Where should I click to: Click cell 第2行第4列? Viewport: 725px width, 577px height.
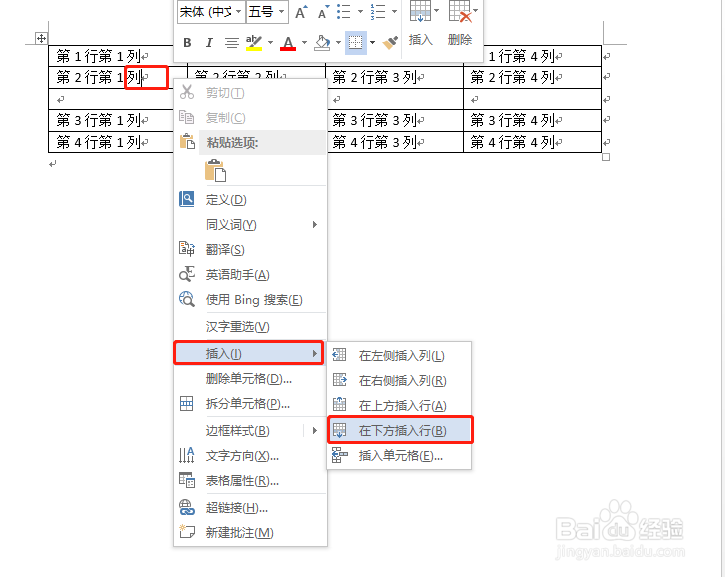click(532, 77)
